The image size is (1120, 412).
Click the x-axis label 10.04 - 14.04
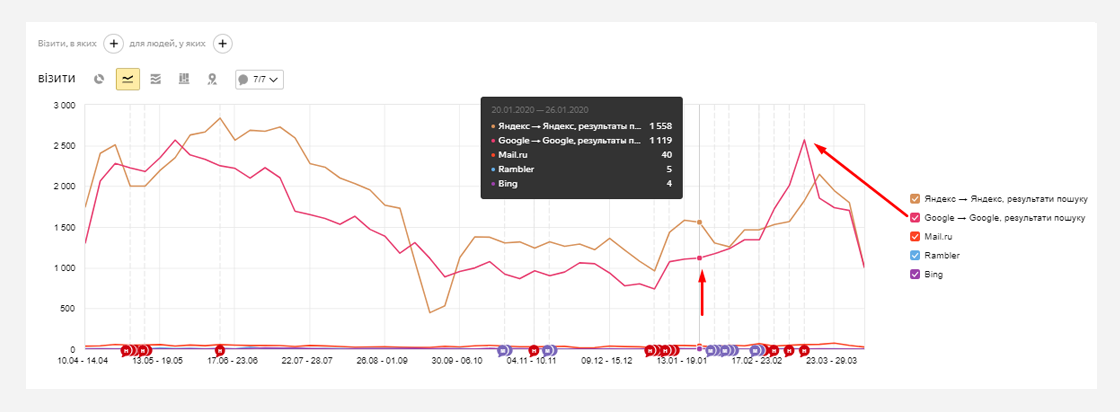point(83,361)
